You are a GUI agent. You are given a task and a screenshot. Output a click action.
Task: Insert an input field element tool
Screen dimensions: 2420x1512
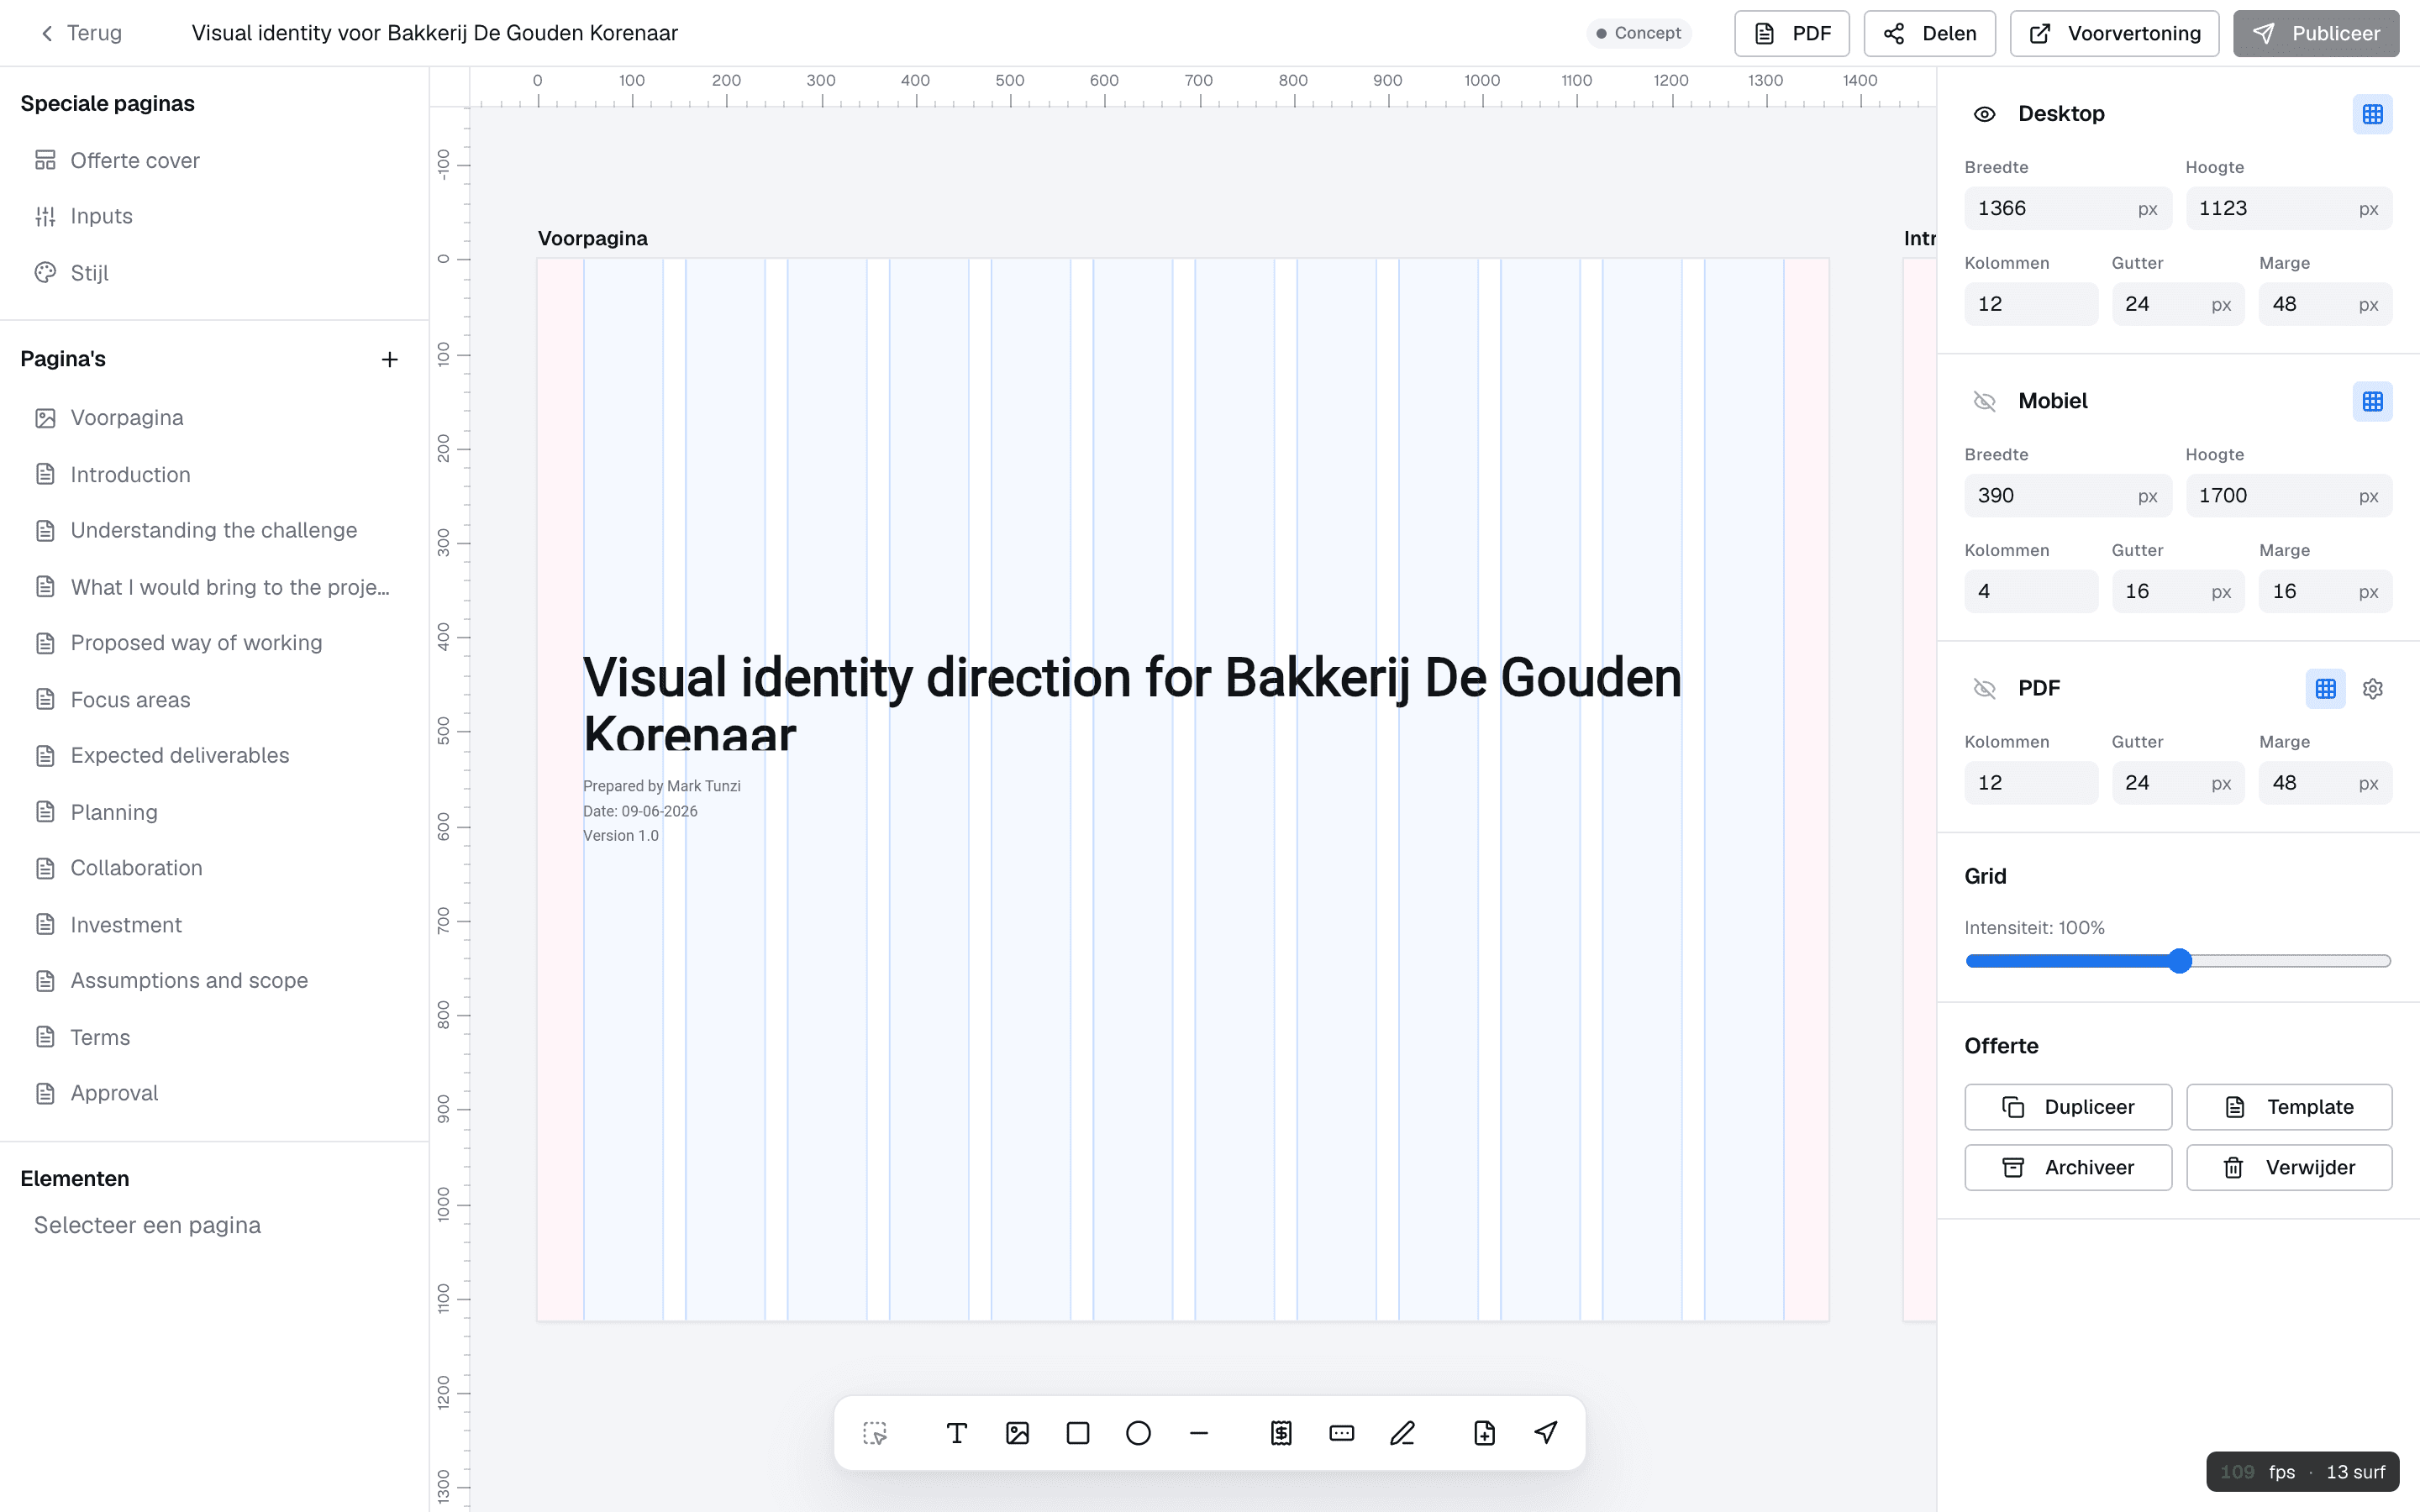(1342, 1433)
